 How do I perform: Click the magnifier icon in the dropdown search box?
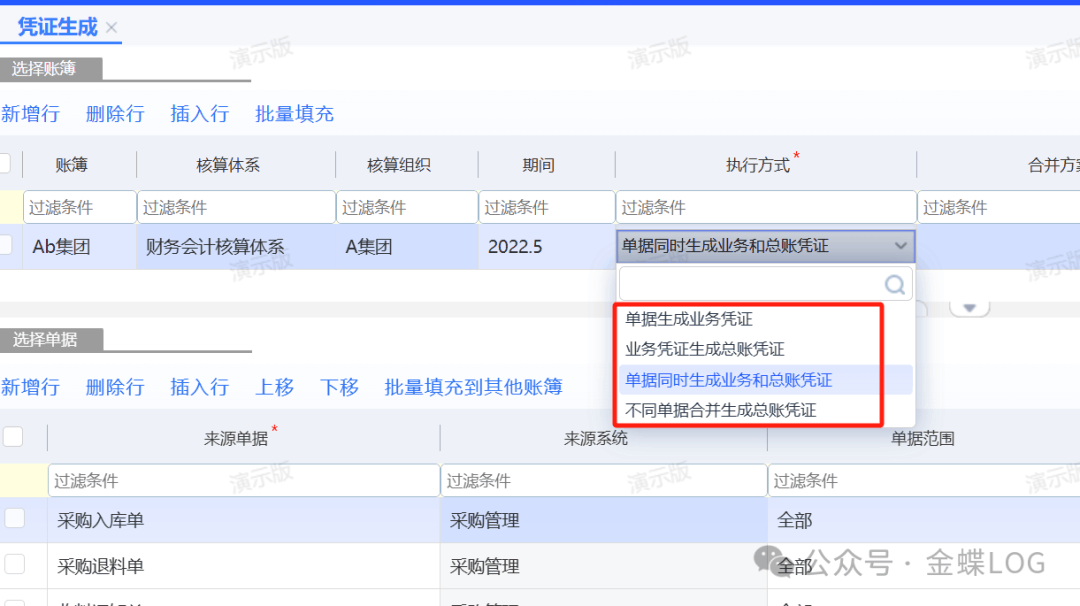coord(895,283)
